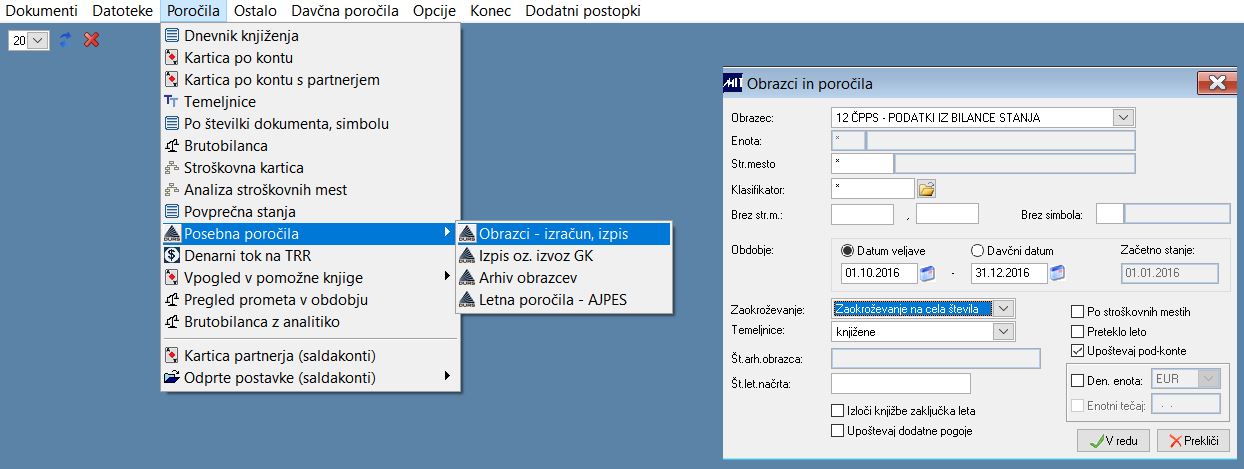
Task: Click the Brez simbola small field
Action: pyautogui.click(x=1110, y=213)
